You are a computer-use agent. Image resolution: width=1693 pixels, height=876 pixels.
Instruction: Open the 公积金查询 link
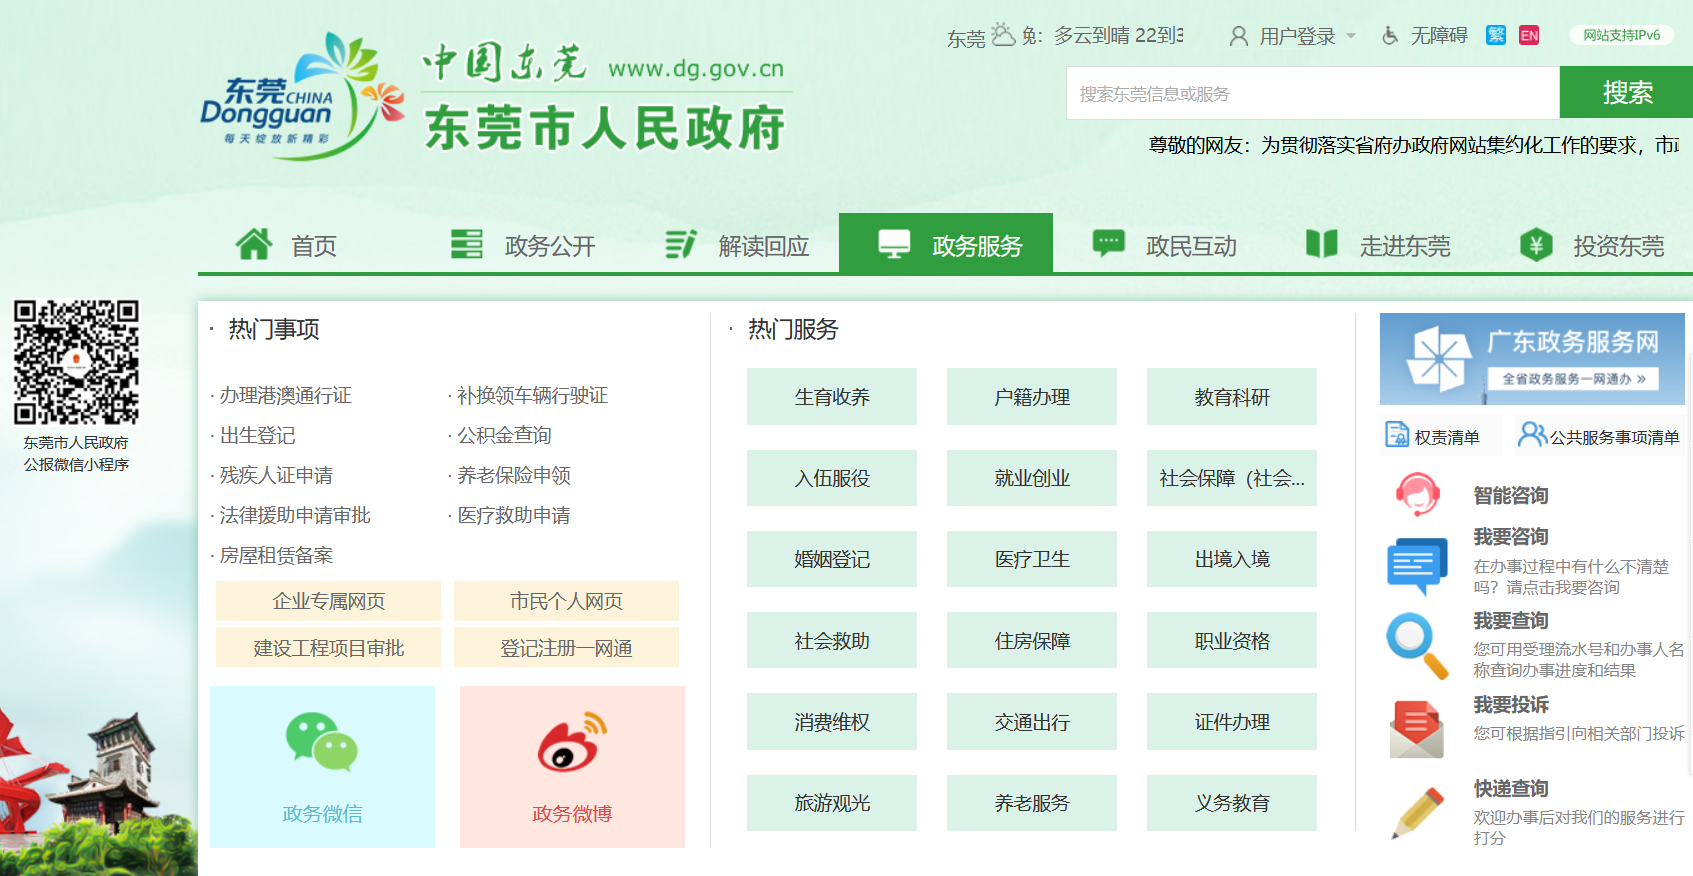[504, 435]
